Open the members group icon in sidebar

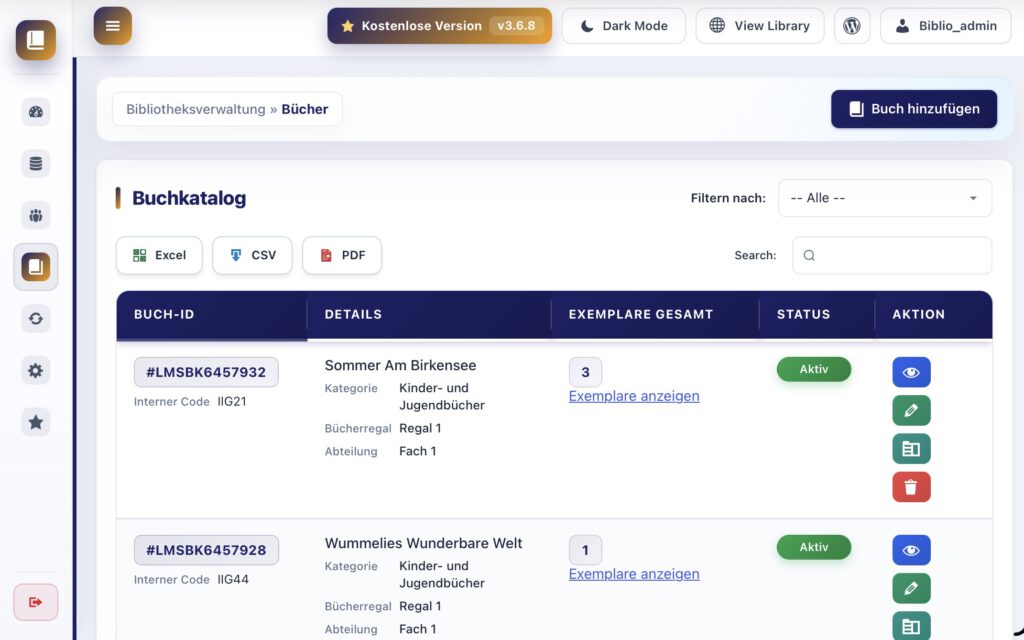pos(36,215)
